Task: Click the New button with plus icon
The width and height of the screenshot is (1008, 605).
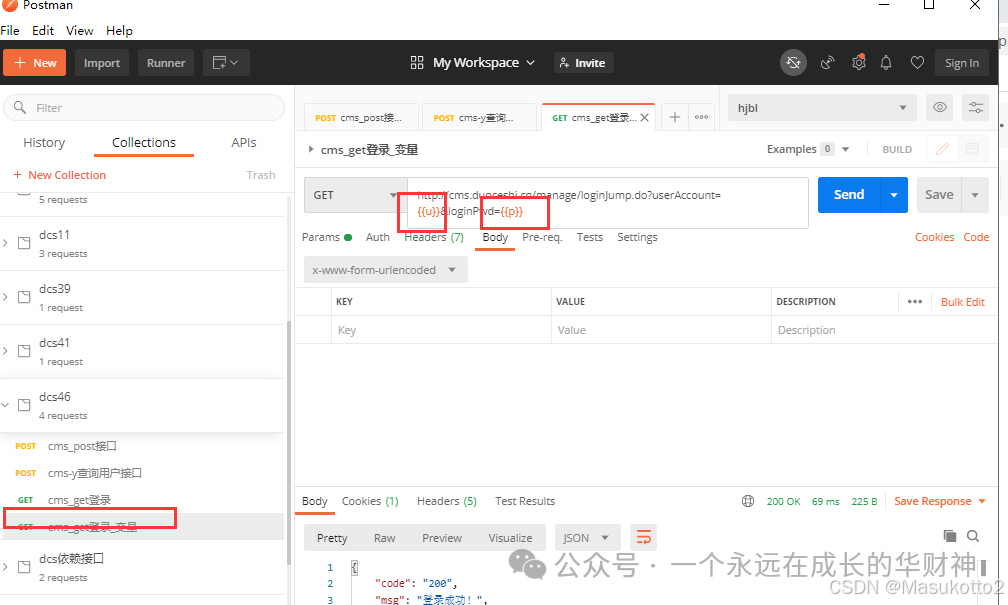Action: point(35,63)
